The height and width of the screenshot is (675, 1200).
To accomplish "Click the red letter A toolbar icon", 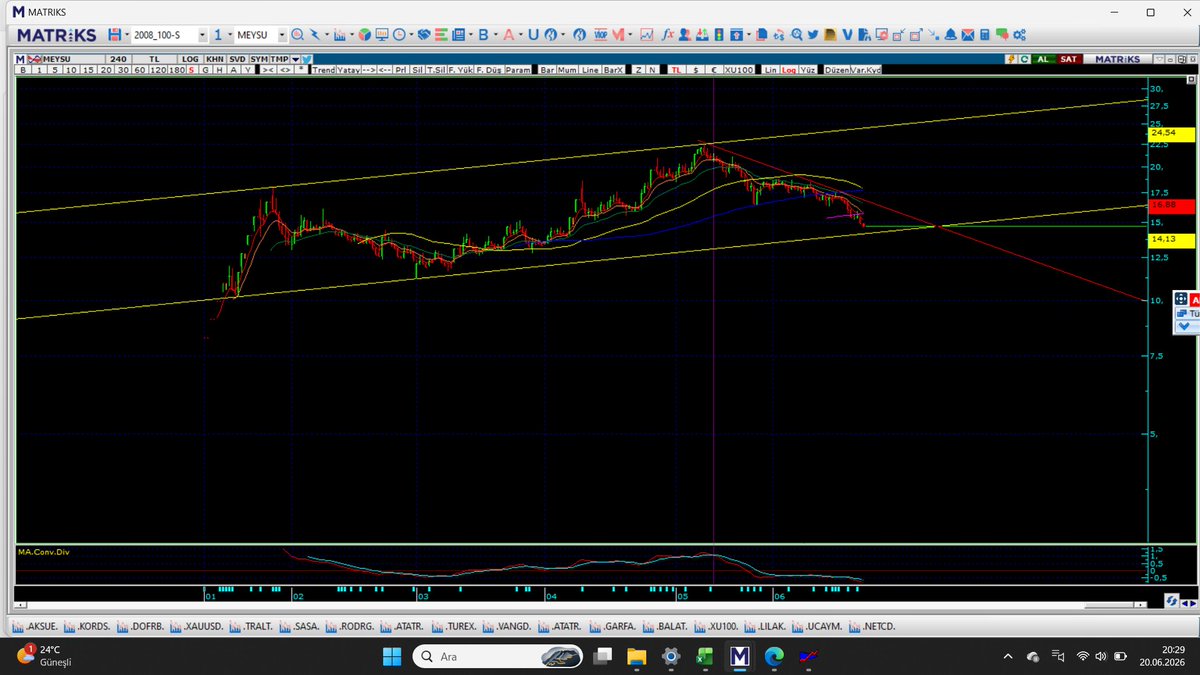I will (x=508, y=35).
